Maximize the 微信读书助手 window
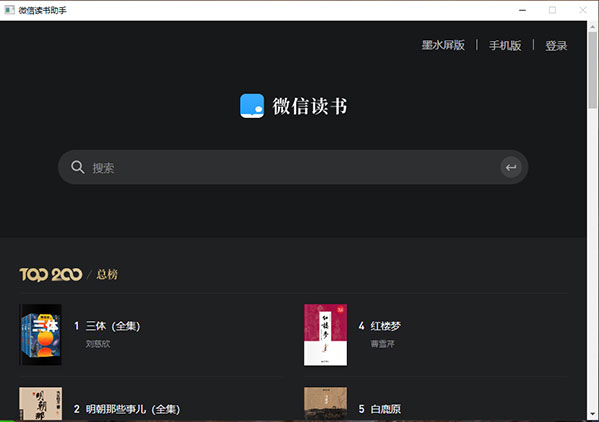Screen dimensions: 599x422 tap(552, 10)
